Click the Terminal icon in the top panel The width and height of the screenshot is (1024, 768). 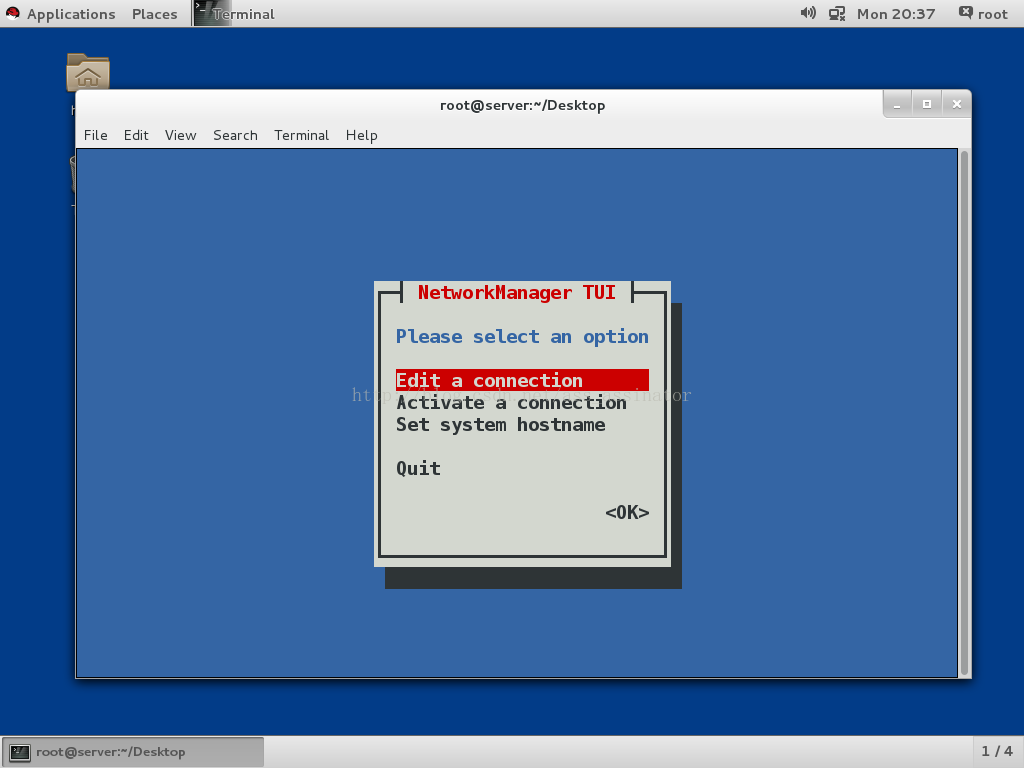coord(213,13)
